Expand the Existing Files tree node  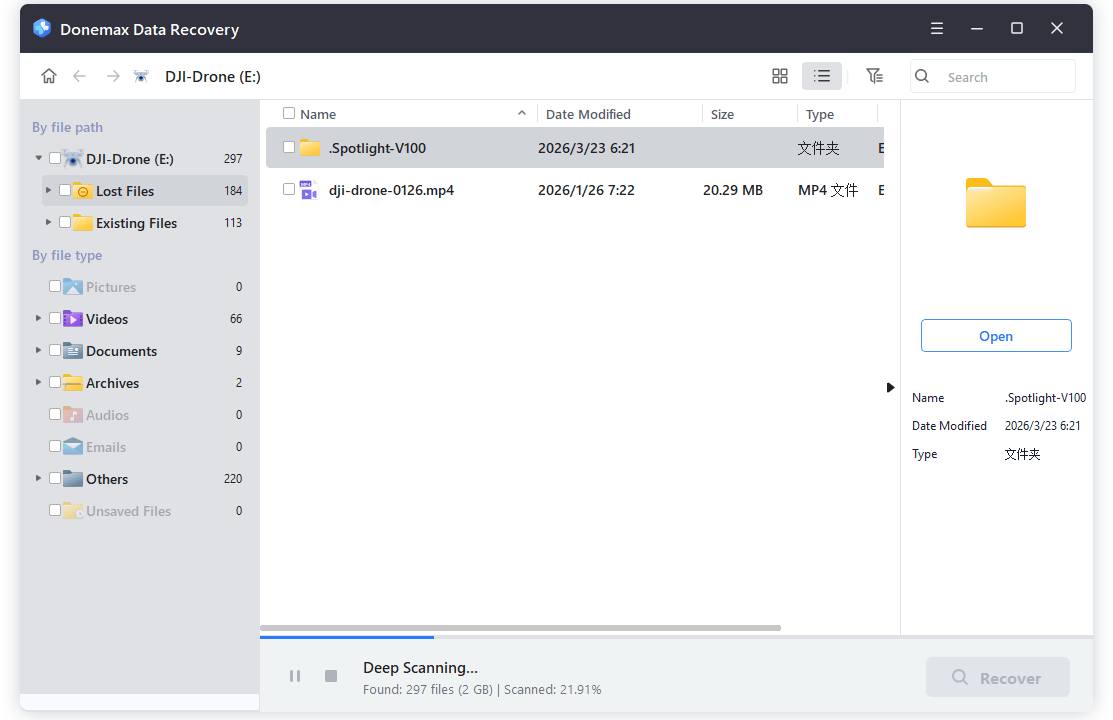click(48, 222)
